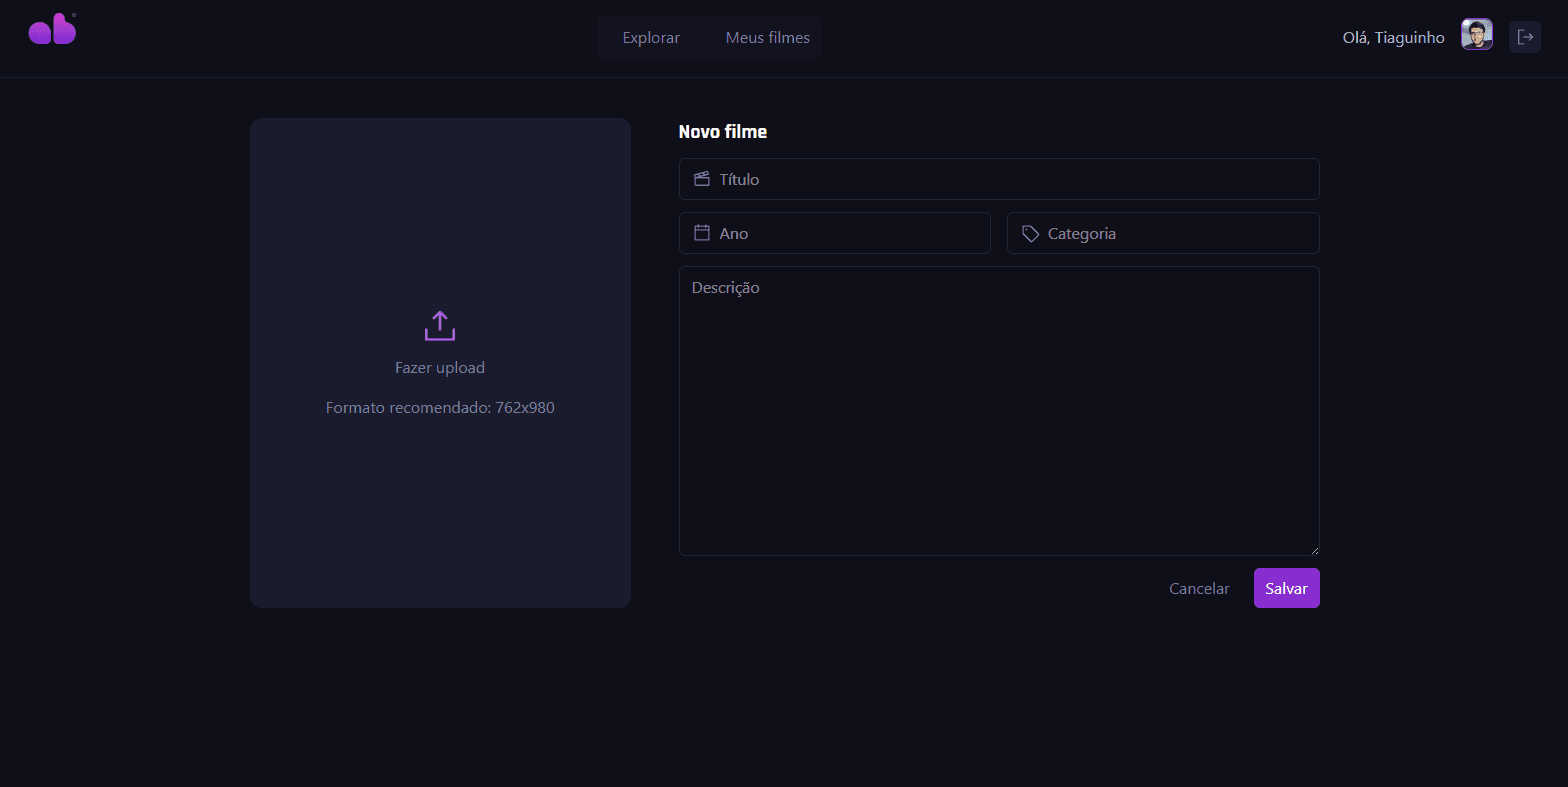Image resolution: width=1568 pixels, height=787 pixels.
Task: Open the Categoria field
Action: pos(1170,233)
